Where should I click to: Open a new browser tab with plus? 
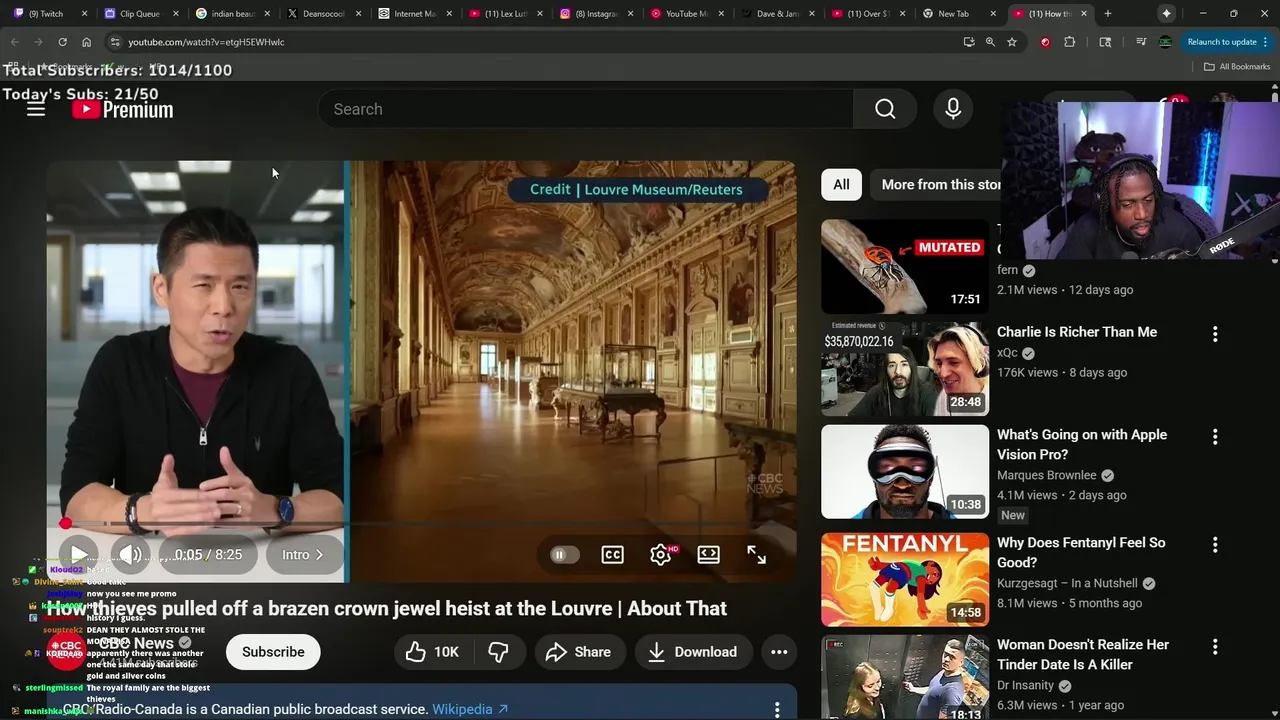(x=1107, y=14)
